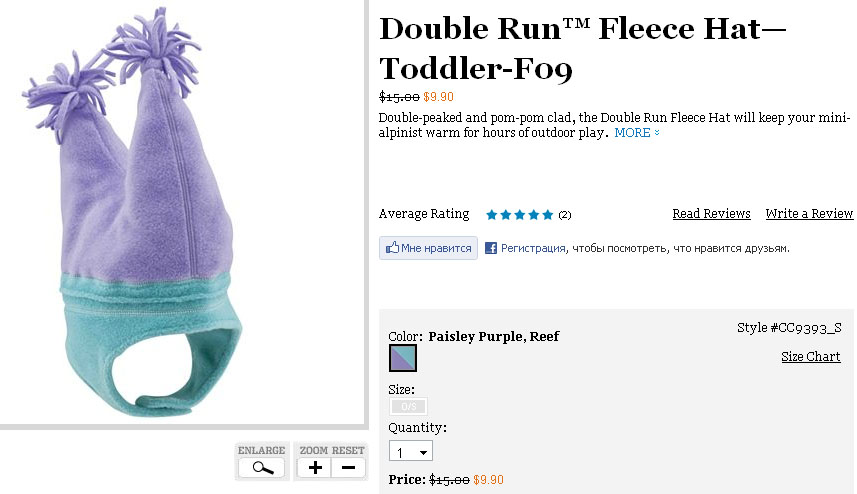
Task: Click the Style #CC9393_S text
Action: [x=789, y=328]
